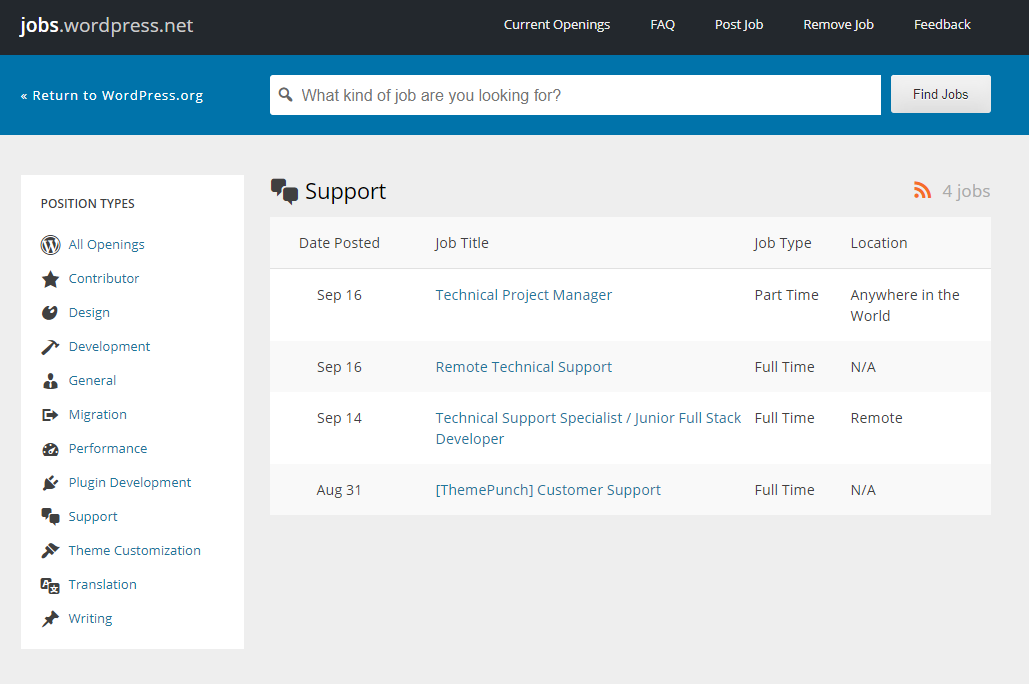Click the star icon for Contributor
The height and width of the screenshot is (684, 1029).
click(x=50, y=279)
